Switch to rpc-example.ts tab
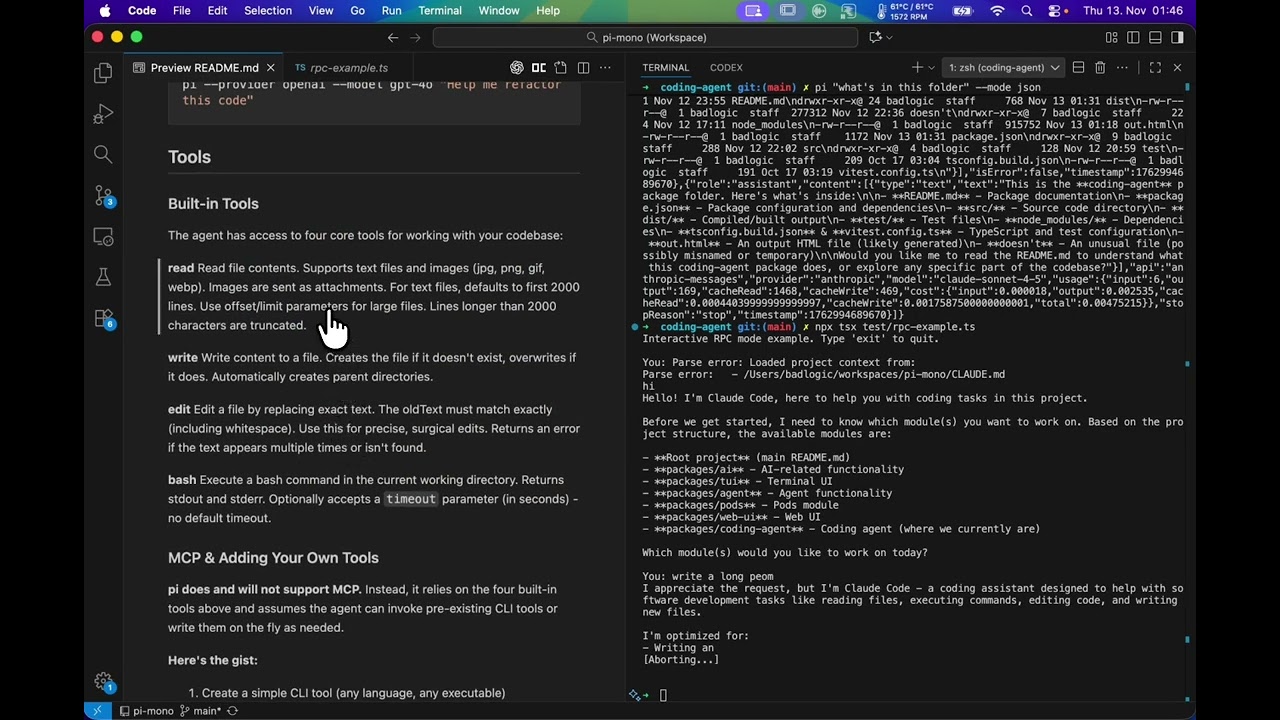The height and width of the screenshot is (720, 1280). [348, 68]
